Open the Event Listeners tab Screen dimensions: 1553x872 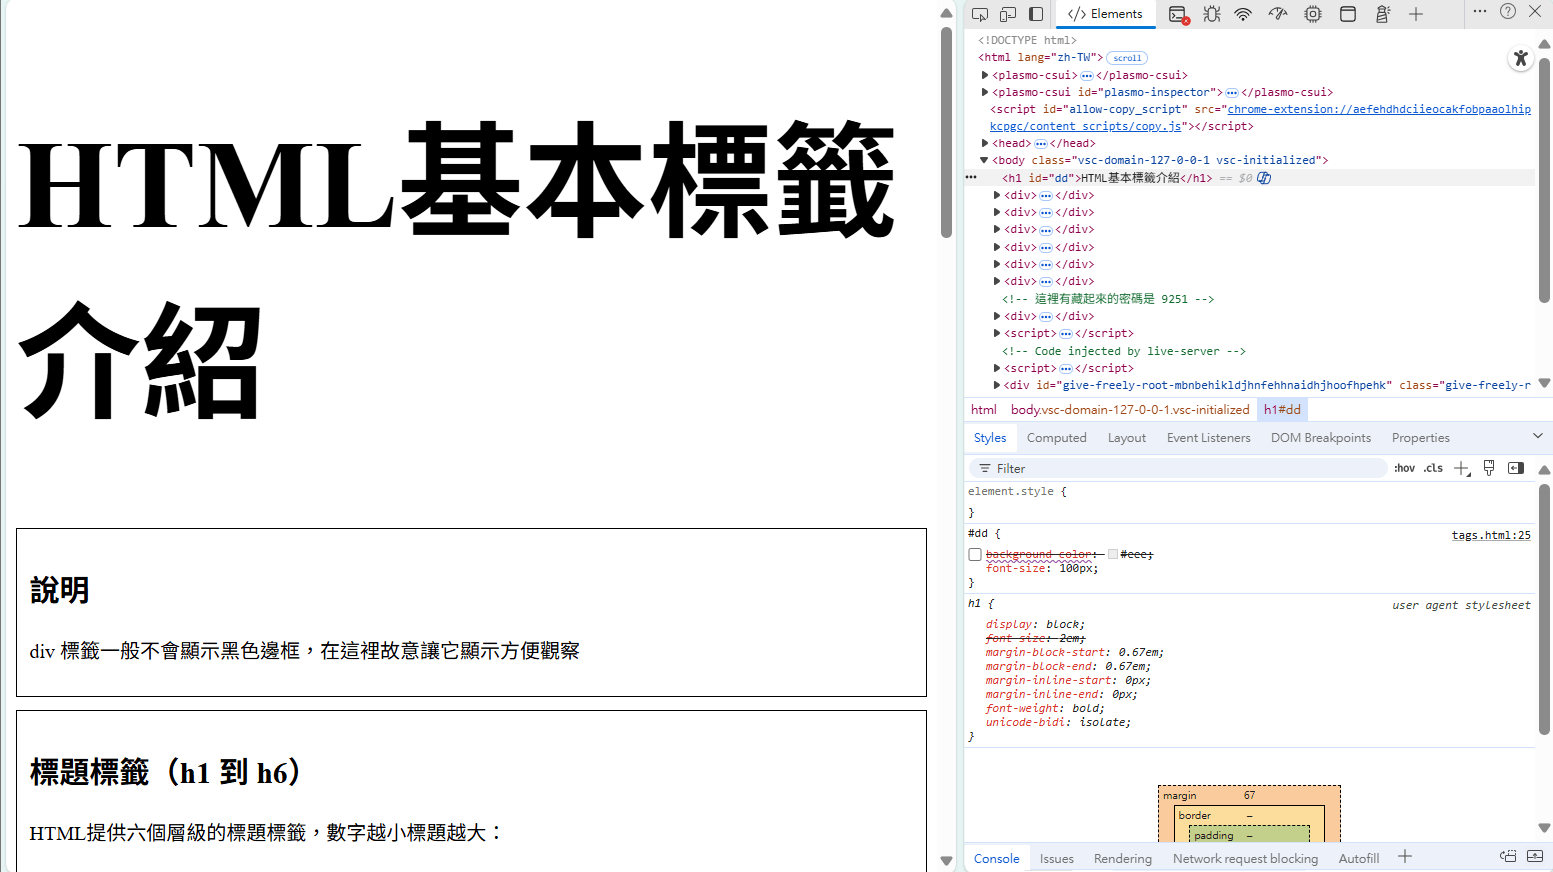(x=1209, y=438)
